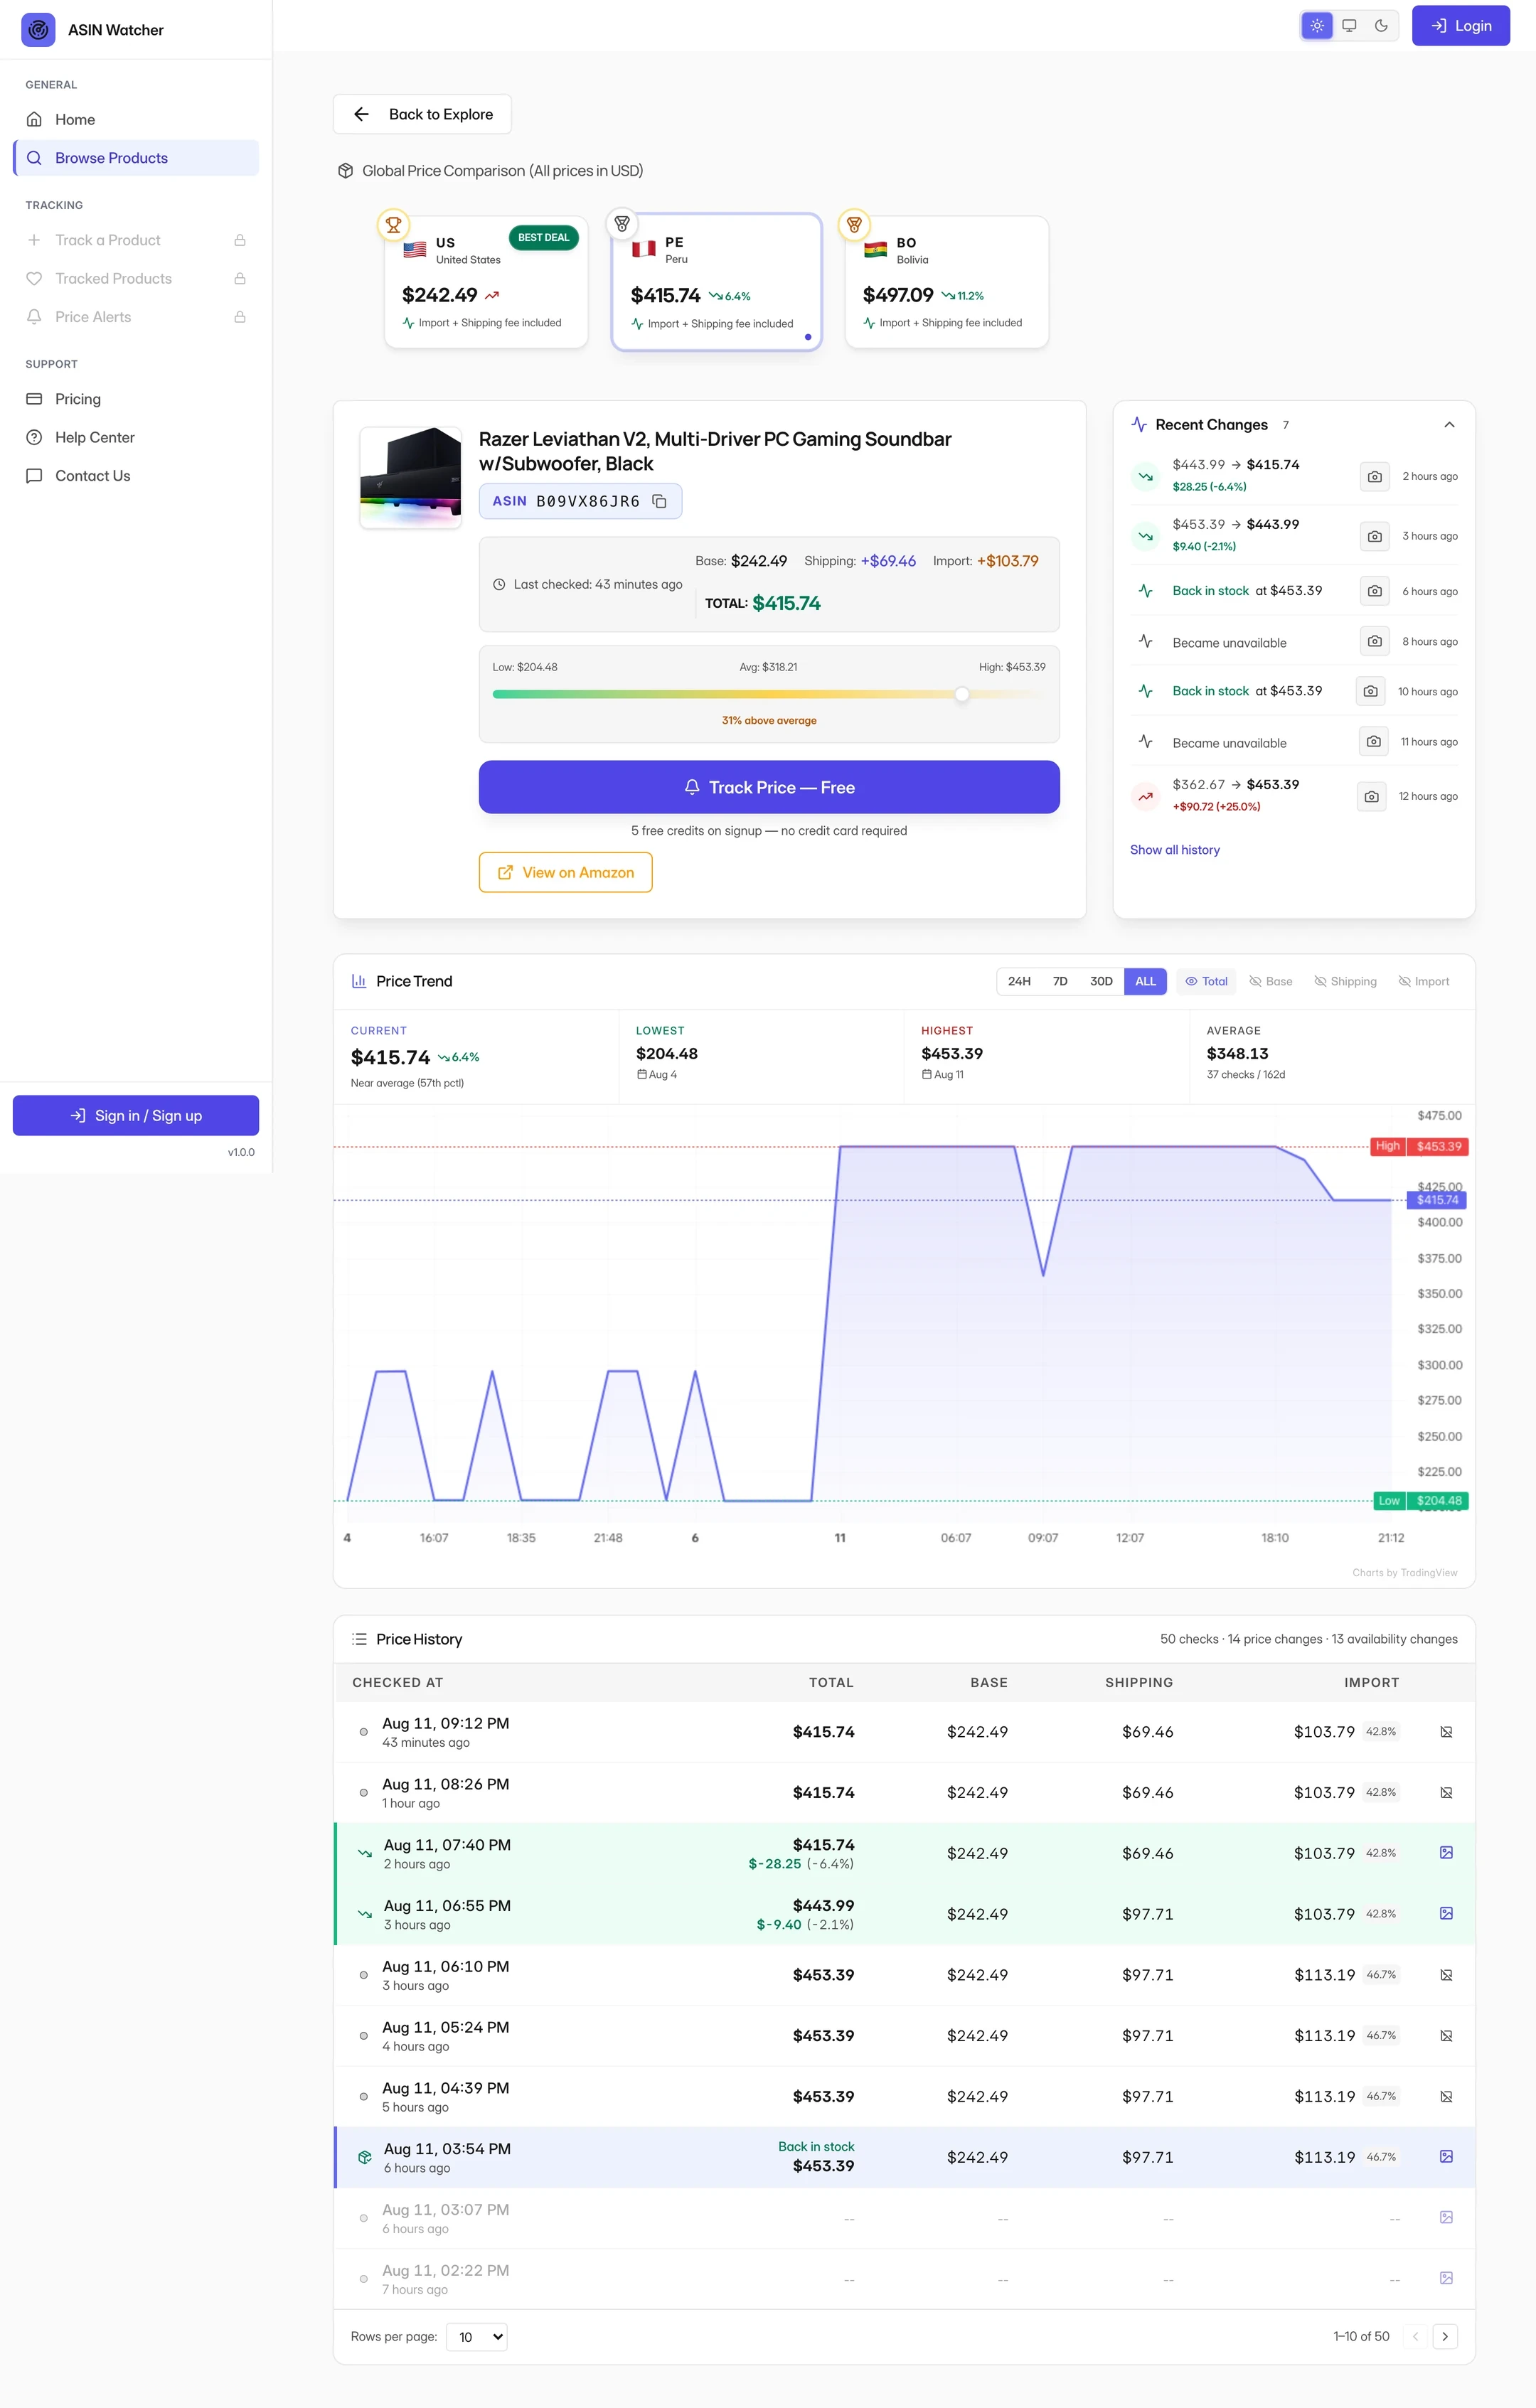Select the 7D range tab
Screen dimensions: 1536x2408
[1060, 982]
